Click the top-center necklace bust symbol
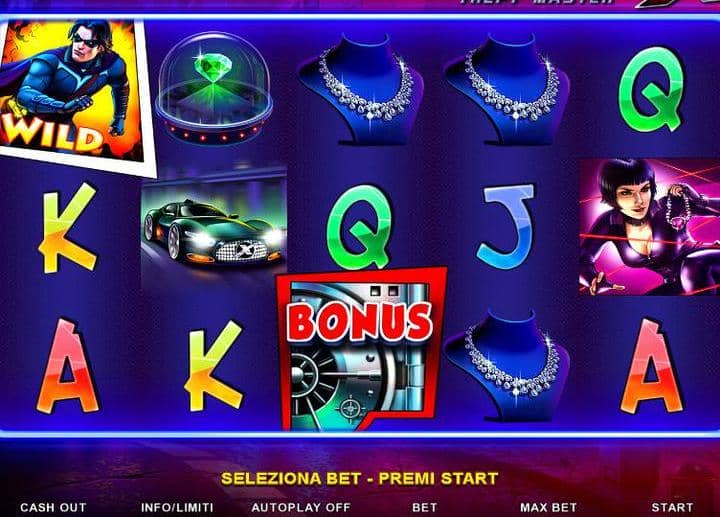Image resolution: width=720 pixels, height=517 pixels. point(361,89)
